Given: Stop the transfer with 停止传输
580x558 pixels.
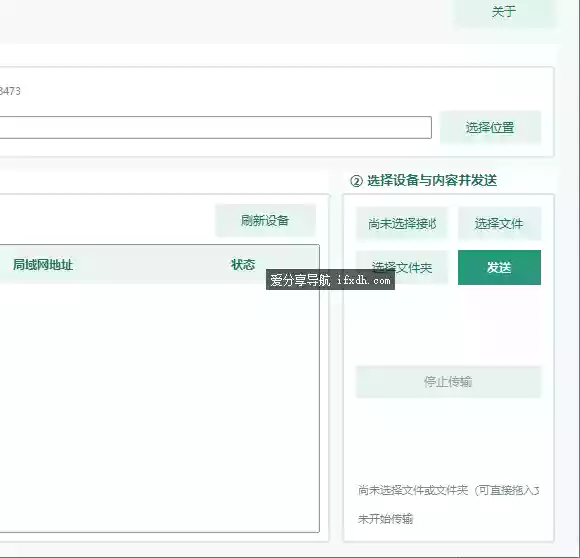Looking at the screenshot, I should 448,382.
